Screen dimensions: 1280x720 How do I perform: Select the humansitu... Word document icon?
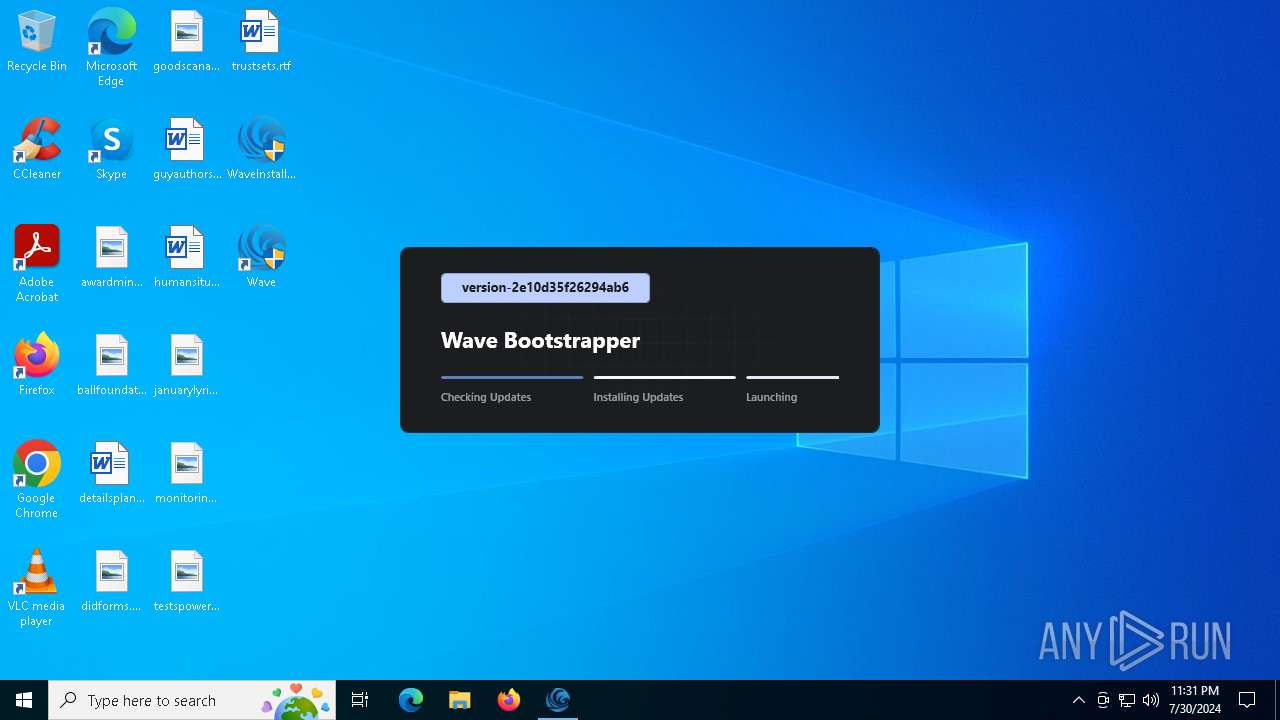(186, 258)
